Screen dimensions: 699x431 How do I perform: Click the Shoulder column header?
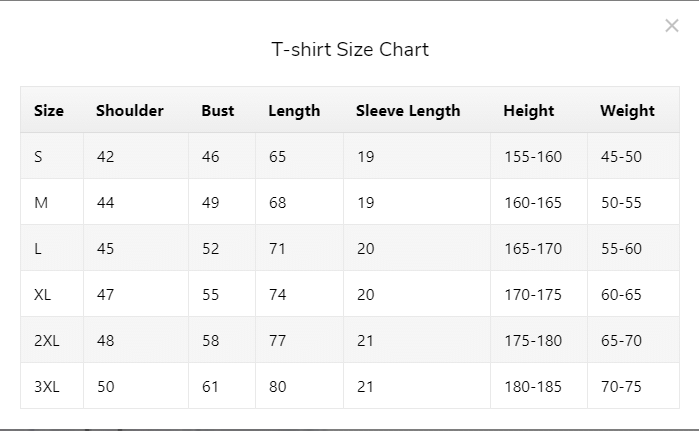pyautogui.click(x=130, y=111)
